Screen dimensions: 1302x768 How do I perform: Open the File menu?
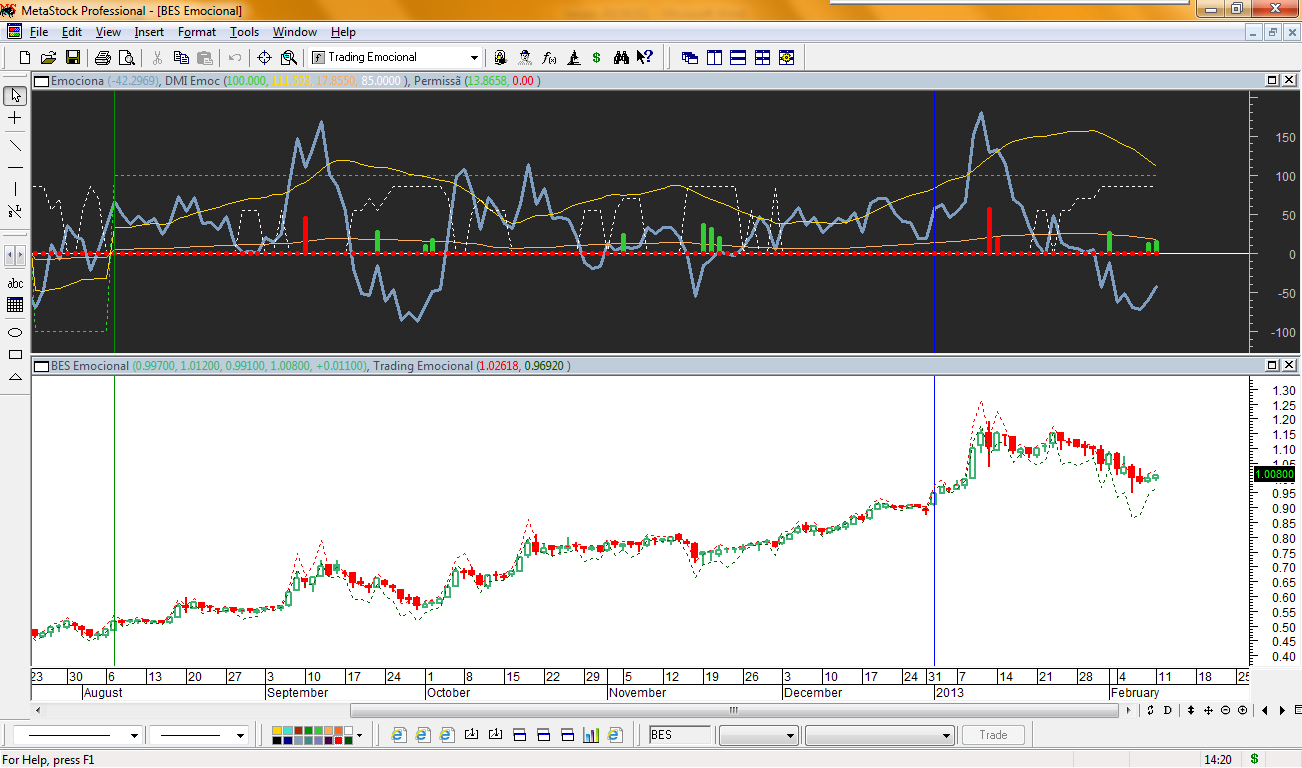39,32
